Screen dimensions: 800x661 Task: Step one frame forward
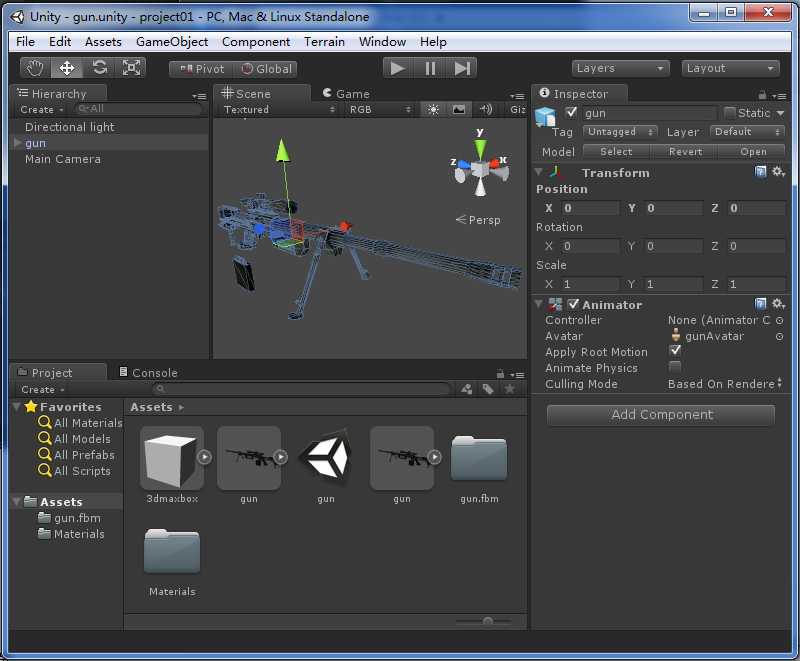point(462,68)
